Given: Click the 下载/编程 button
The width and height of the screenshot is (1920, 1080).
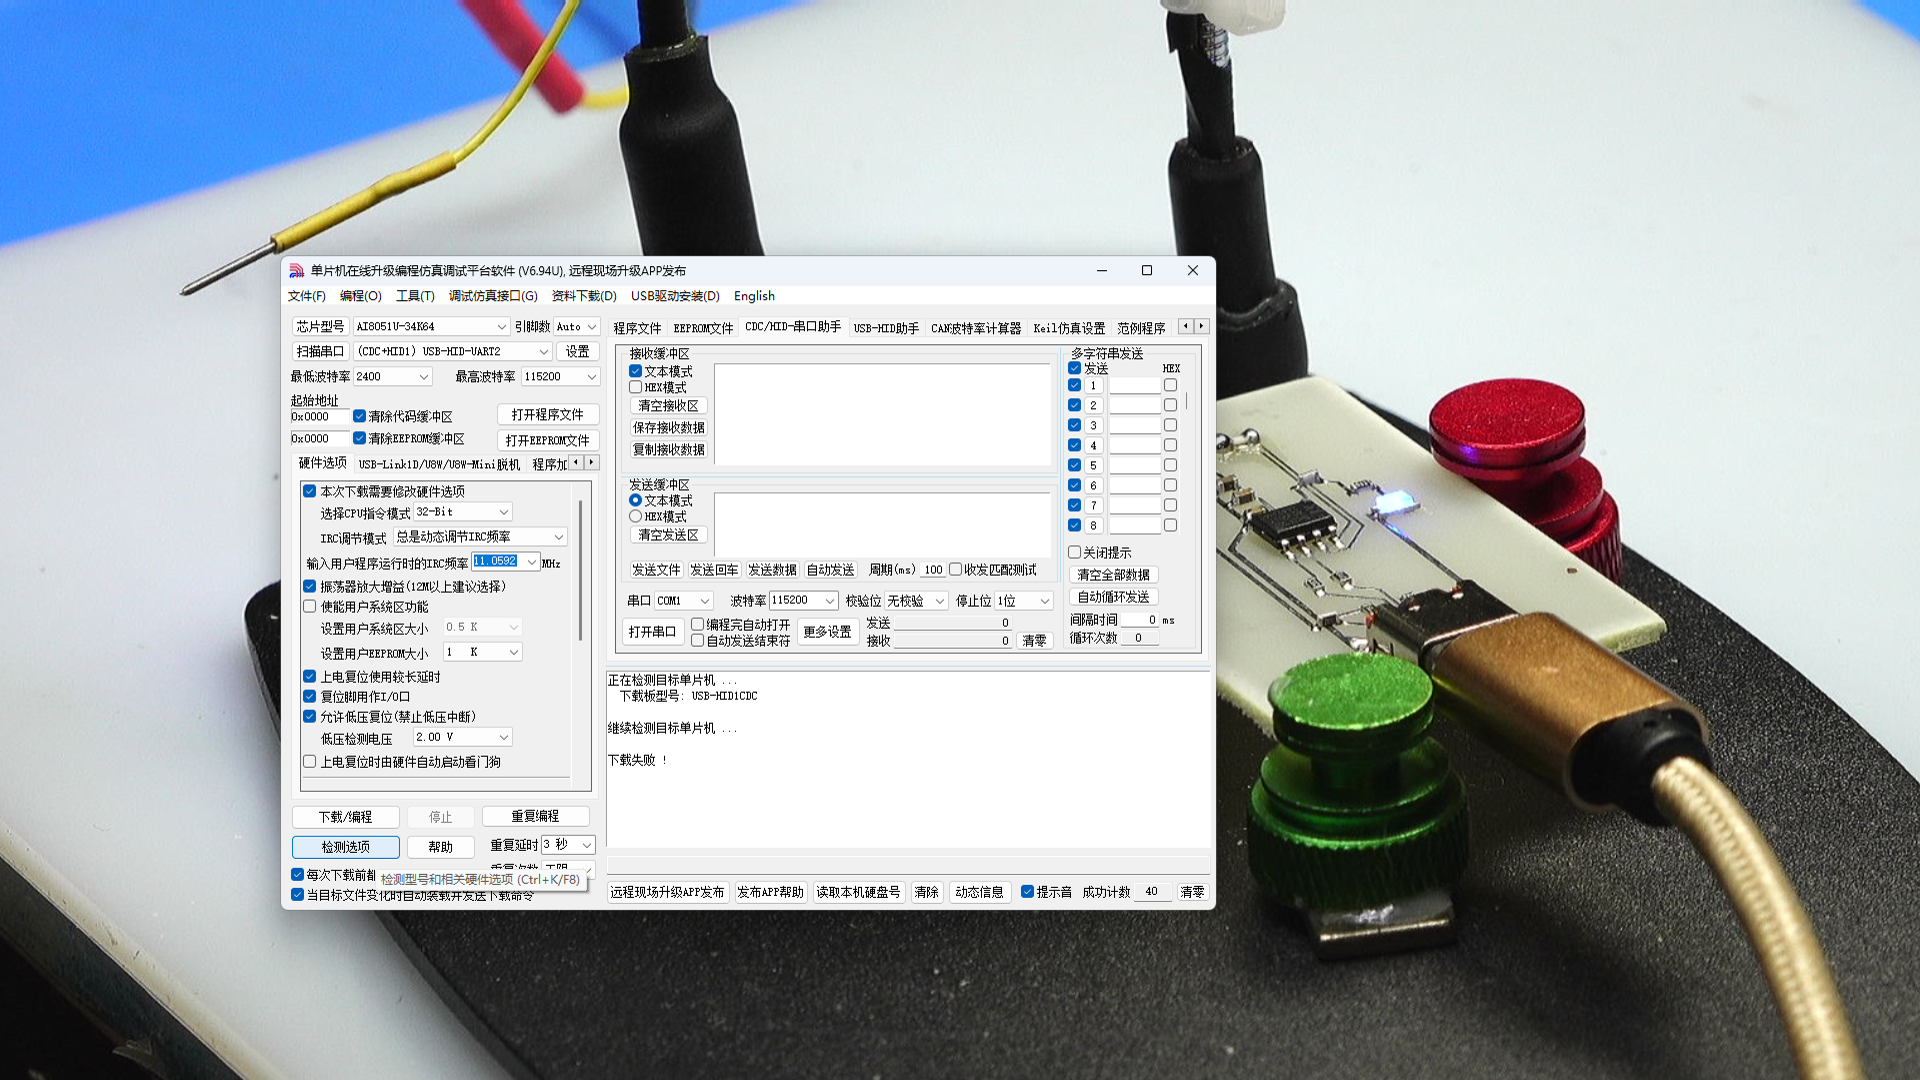Looking at the screenshot, I should point(345,817).
